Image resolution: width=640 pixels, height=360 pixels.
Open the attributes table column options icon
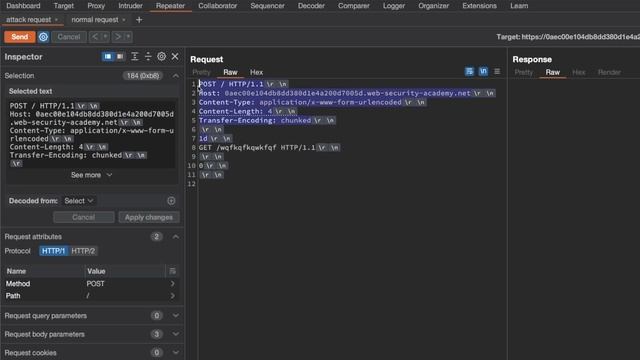point(172,271)
